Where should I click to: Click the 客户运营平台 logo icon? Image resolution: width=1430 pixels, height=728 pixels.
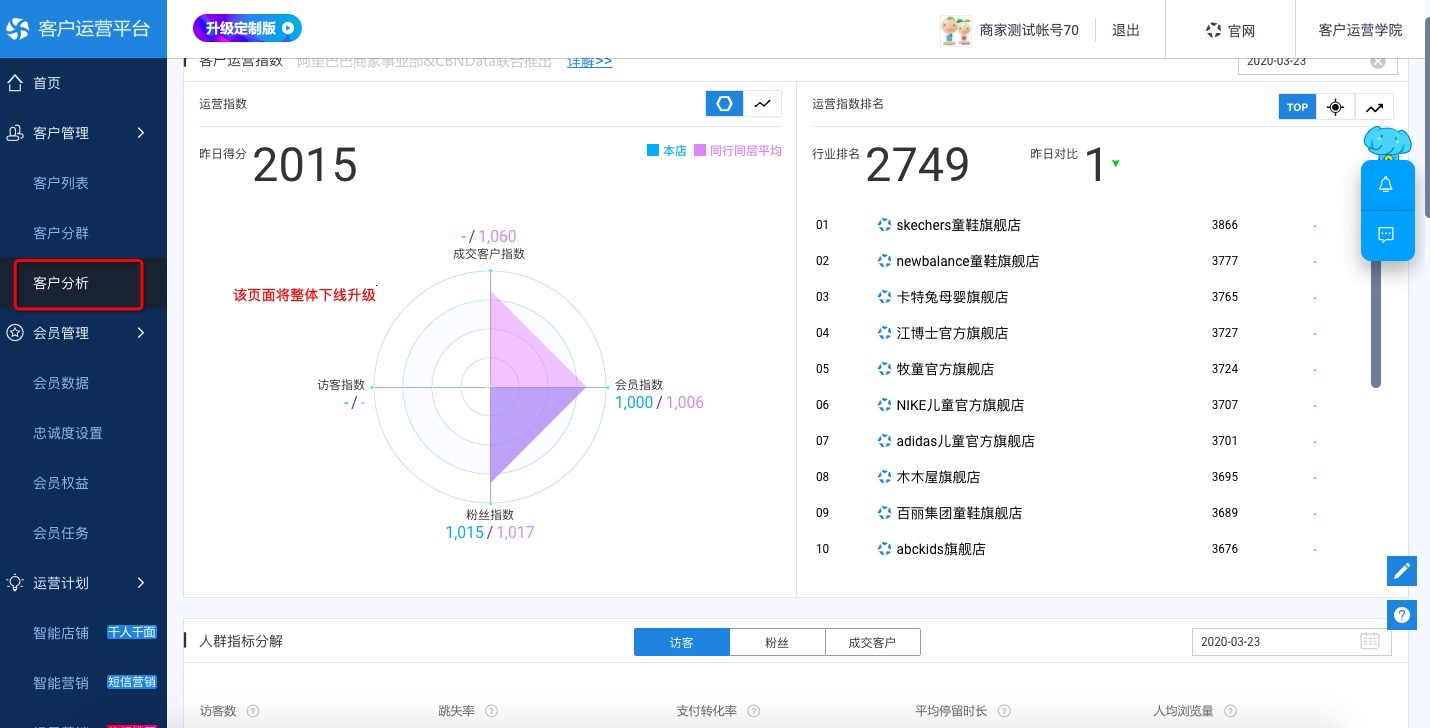click(18, 28)
